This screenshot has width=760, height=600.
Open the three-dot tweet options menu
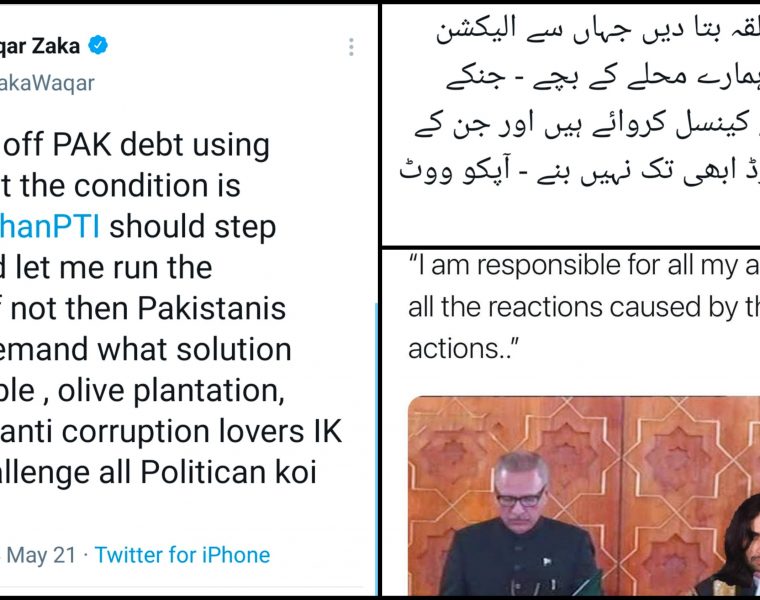351,47
